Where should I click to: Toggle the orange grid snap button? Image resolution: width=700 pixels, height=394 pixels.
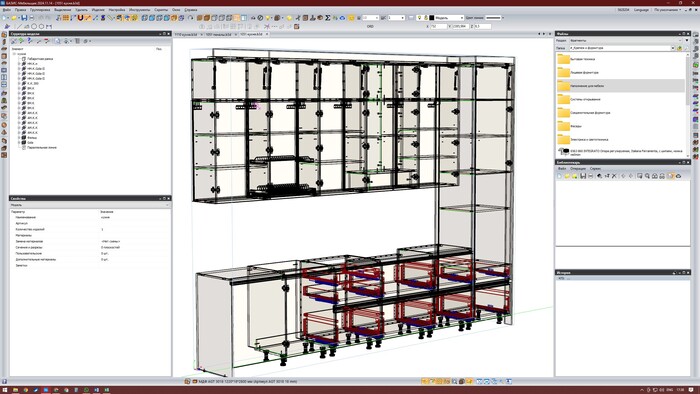point(66,18)
